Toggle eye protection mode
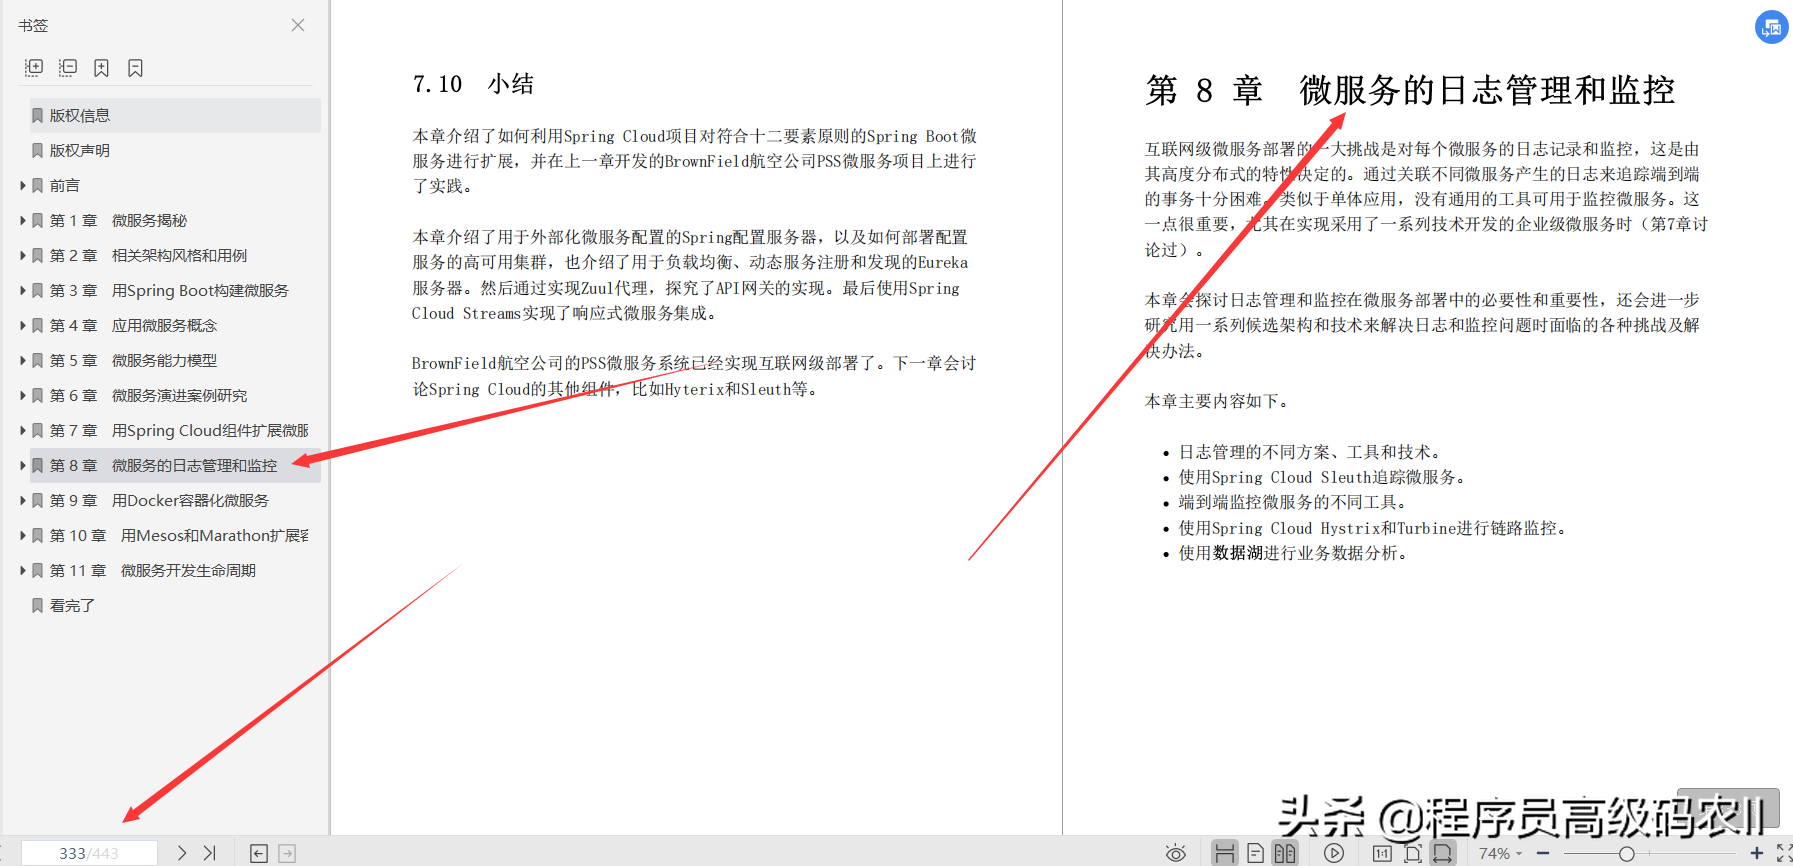The image size is (1793, 866). pyautogui.click(x=1176, y=853)
